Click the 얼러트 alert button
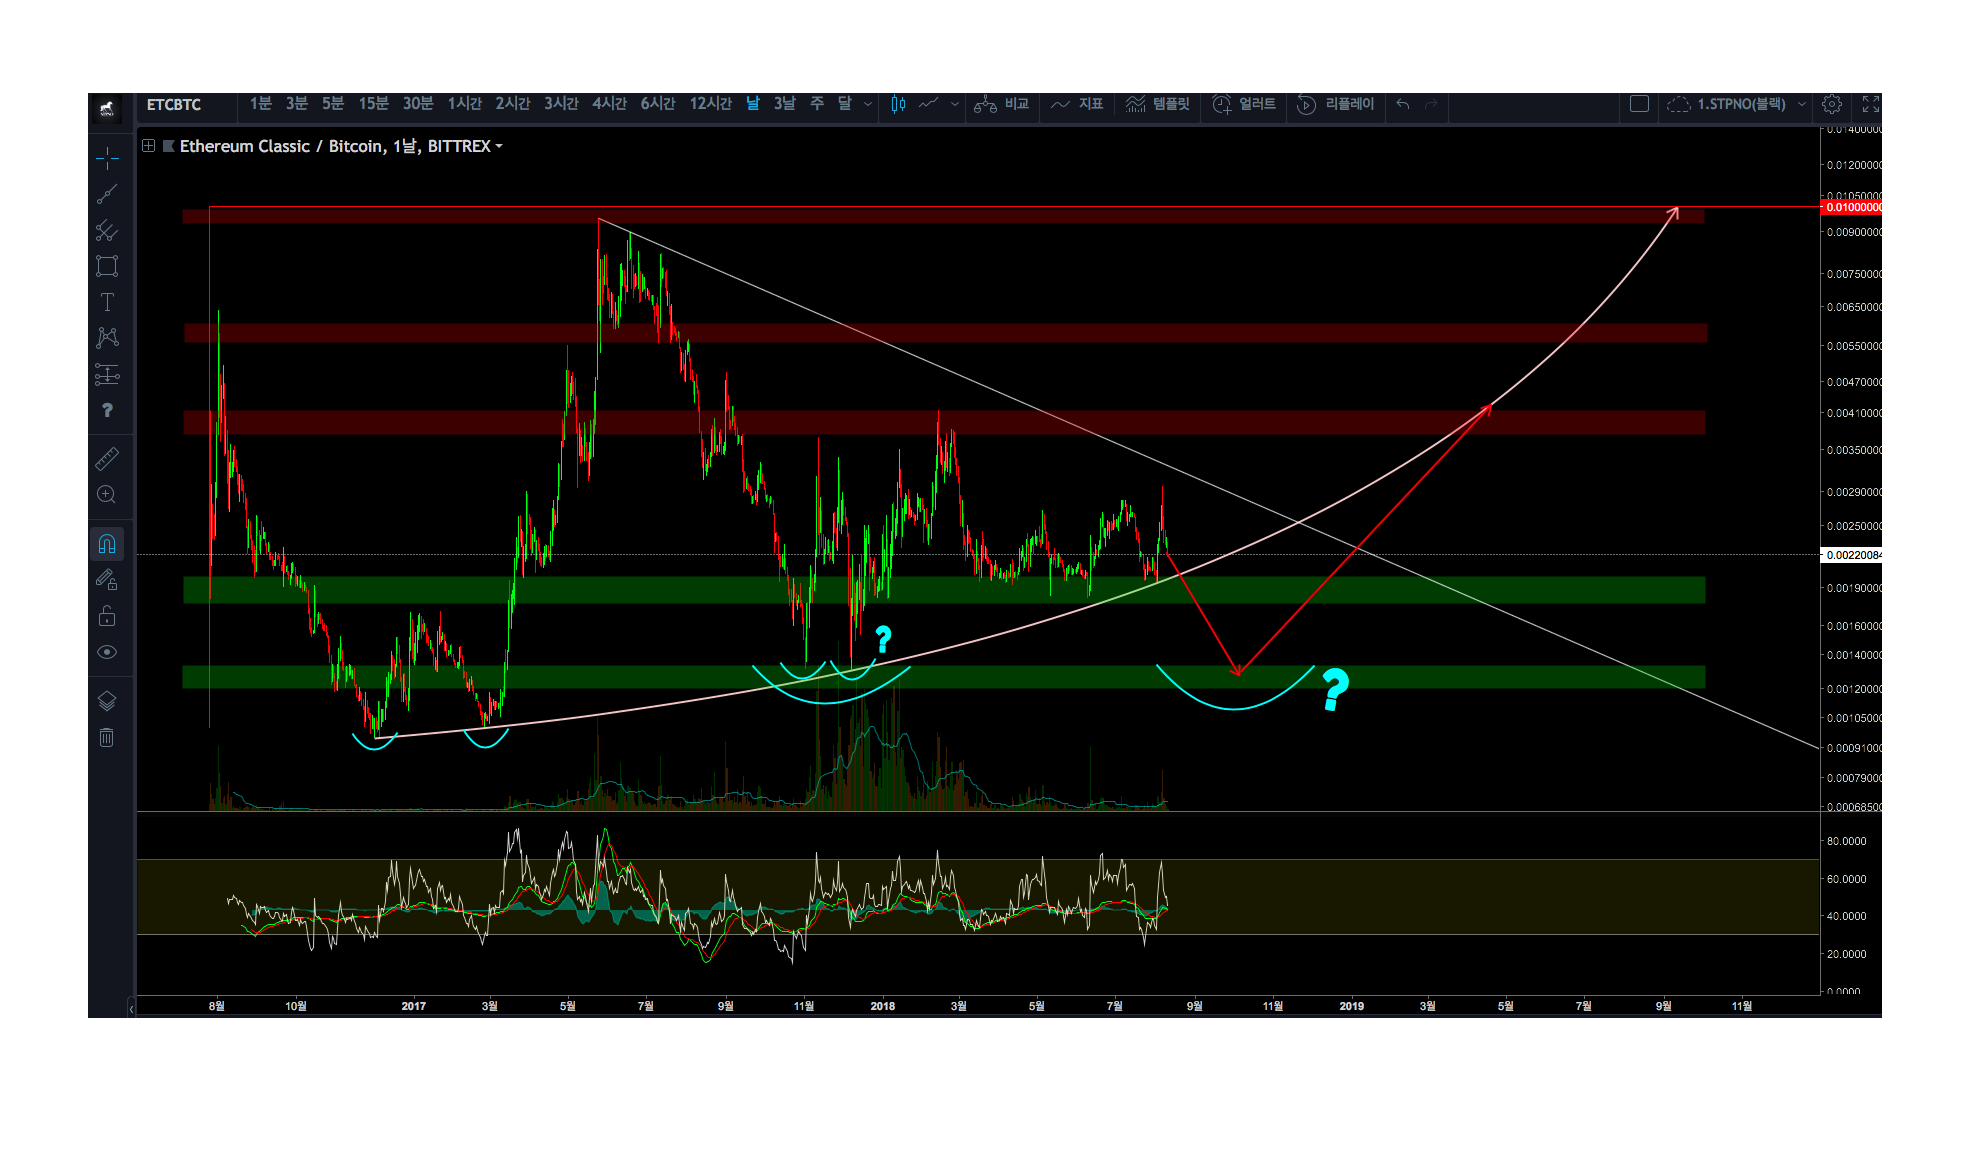Image resolution: width=1971 pixels, height=1169 pixels. tap(1244, 104)
